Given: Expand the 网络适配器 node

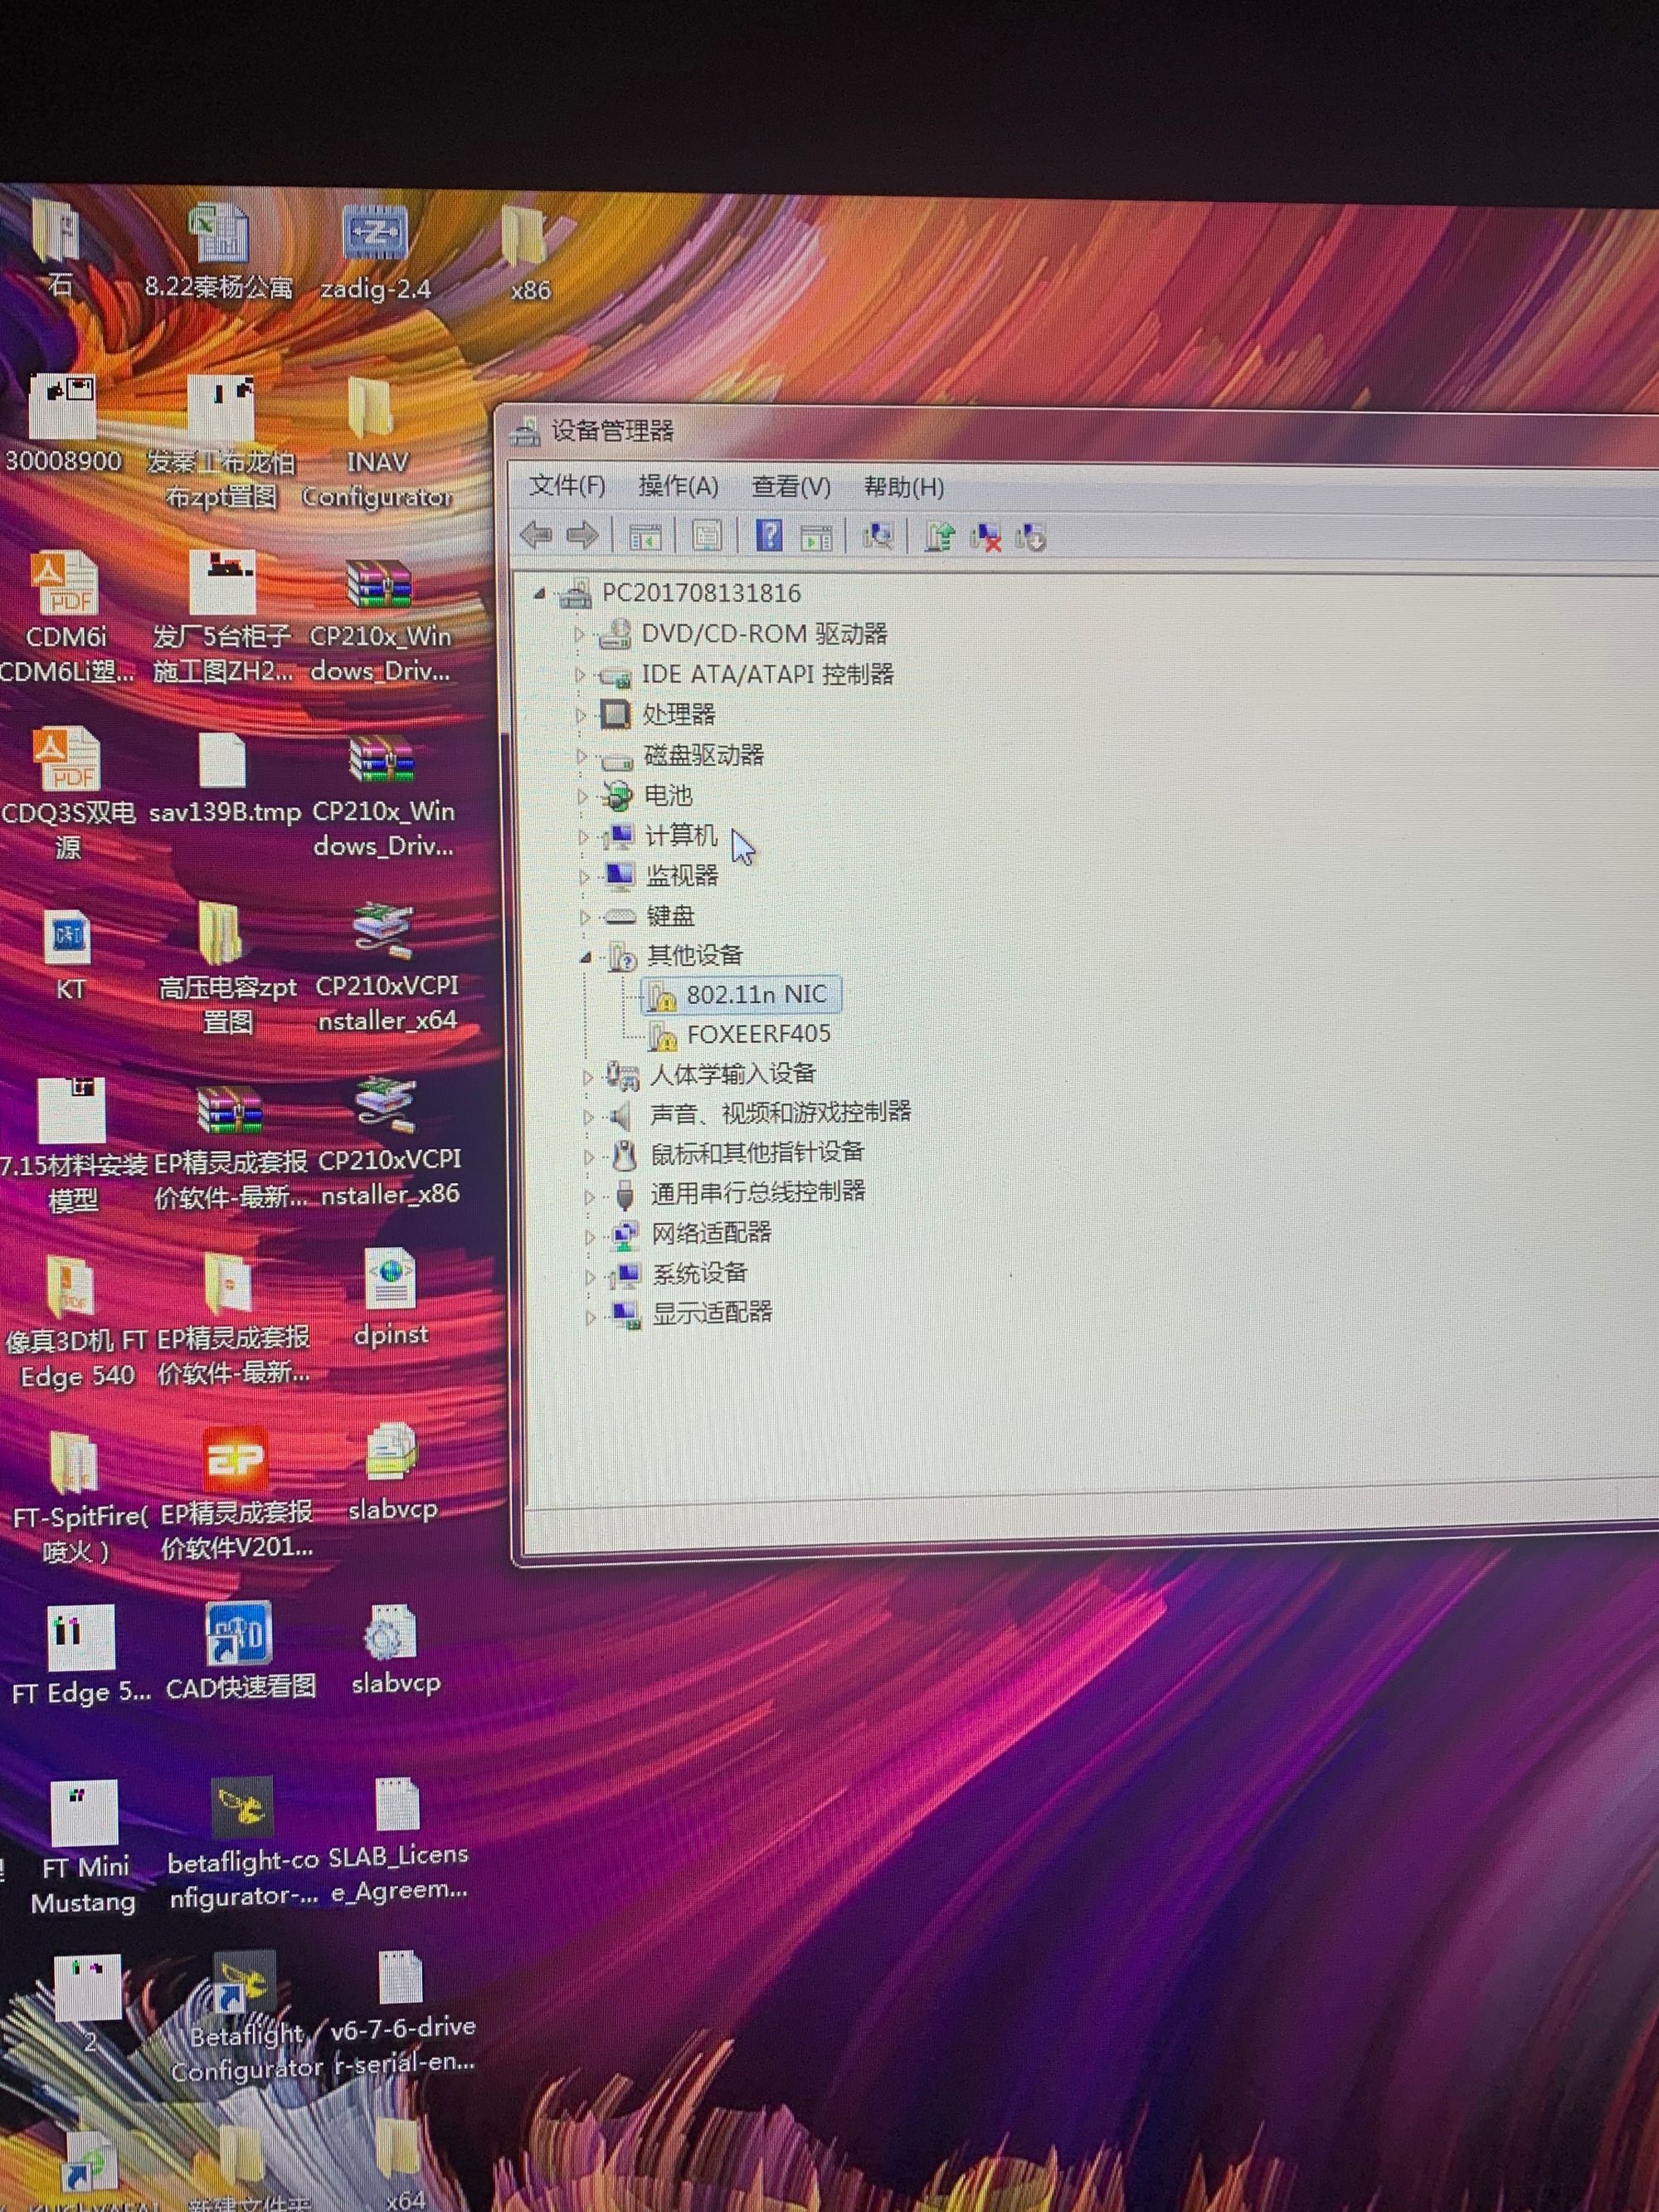Looking at the screenshot, I should pyautogui.click(x=589, y=1236).
